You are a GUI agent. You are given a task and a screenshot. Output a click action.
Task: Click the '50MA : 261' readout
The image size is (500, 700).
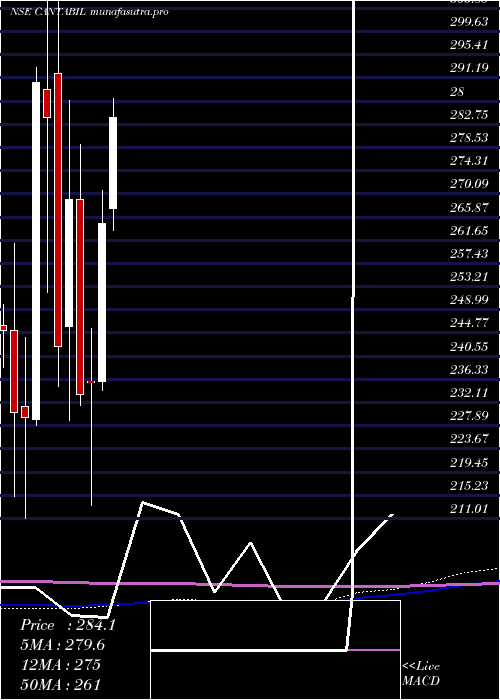60,684
